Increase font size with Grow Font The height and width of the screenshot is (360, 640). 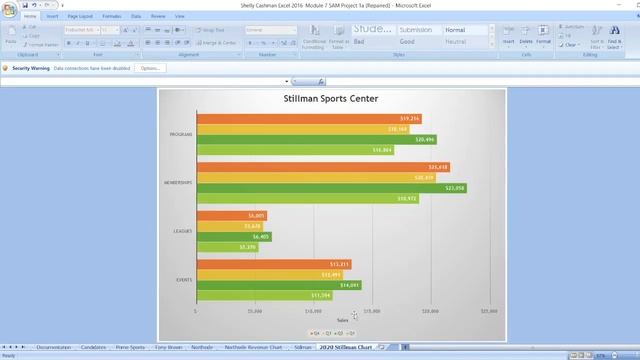point(125,30)
